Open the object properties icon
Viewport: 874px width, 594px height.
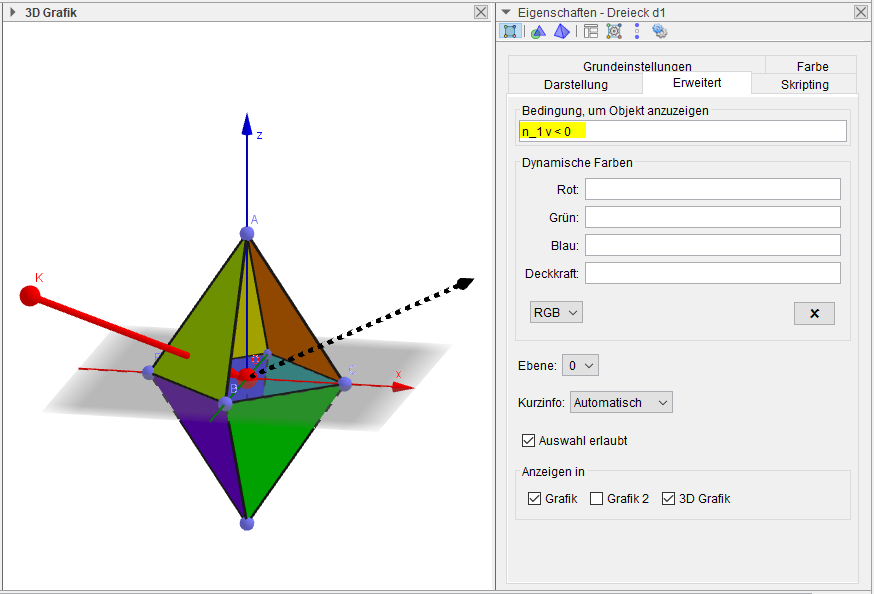510,31
